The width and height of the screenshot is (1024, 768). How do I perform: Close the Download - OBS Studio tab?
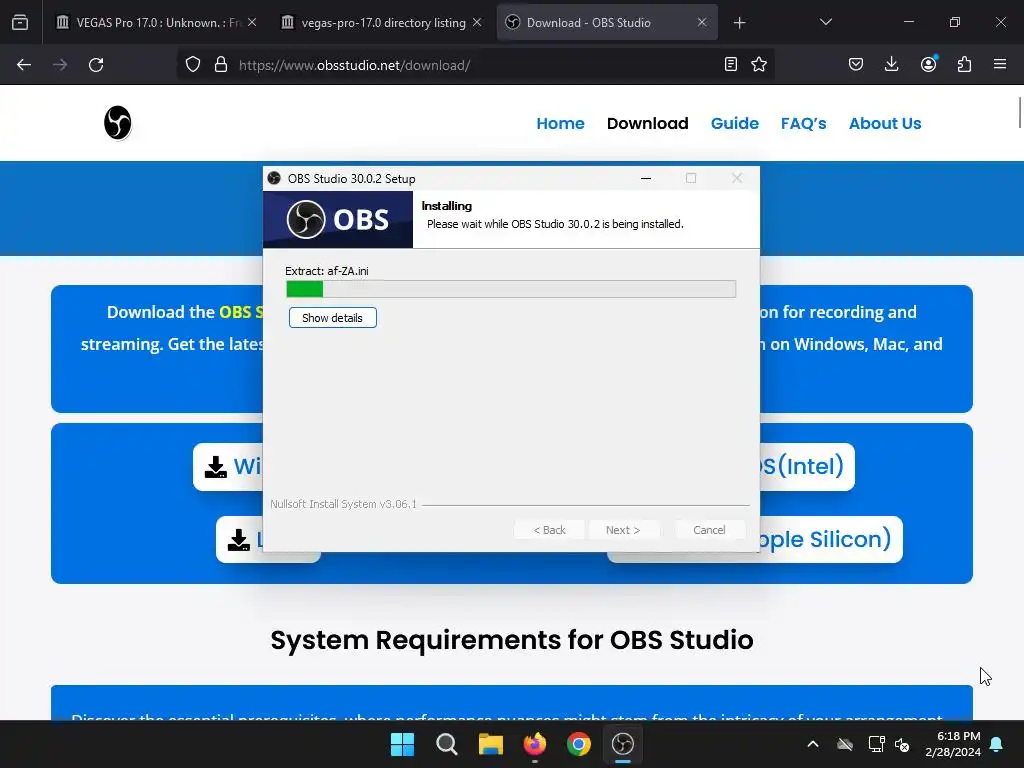[702, 22]
